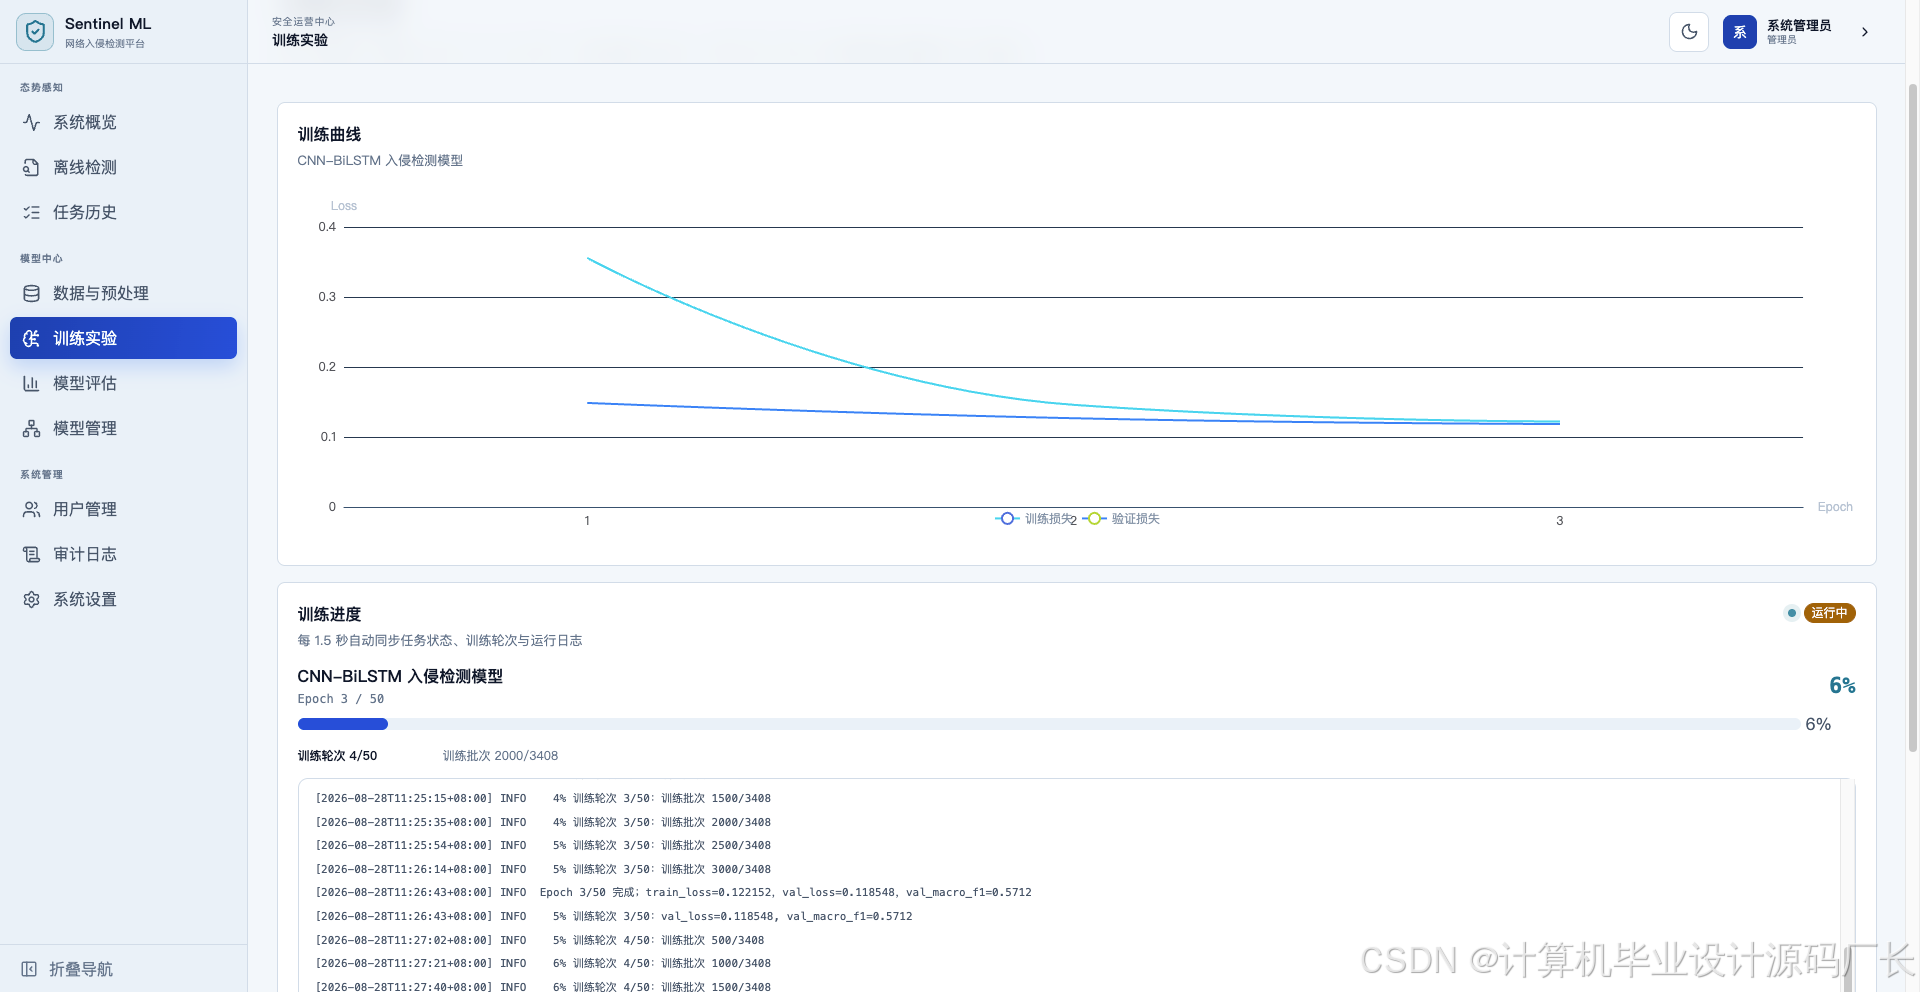The width and height of the screenshot is (1920, 992).
Task: Click 训练轮次 4/50 text
Action: coord(337,756)
